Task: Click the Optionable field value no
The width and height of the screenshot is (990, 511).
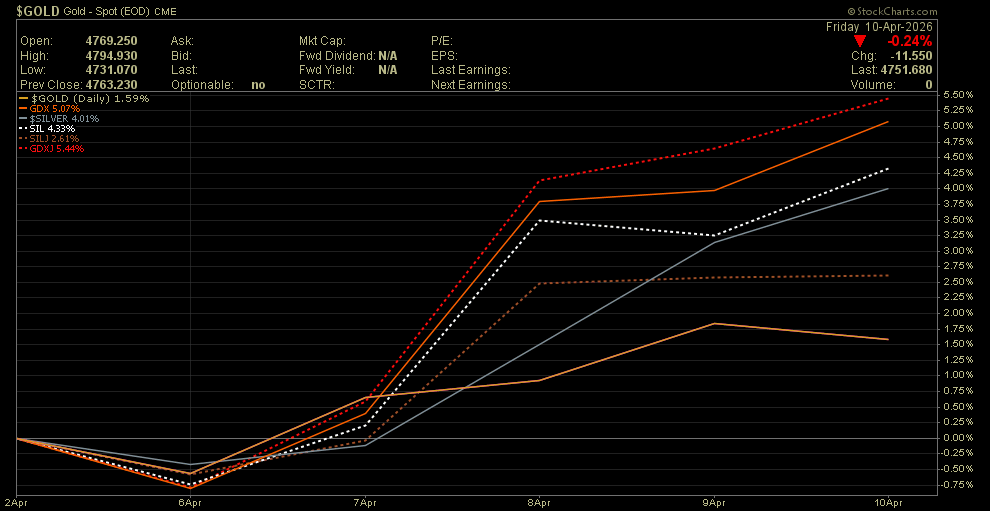Action: click(x=258, y=86)
